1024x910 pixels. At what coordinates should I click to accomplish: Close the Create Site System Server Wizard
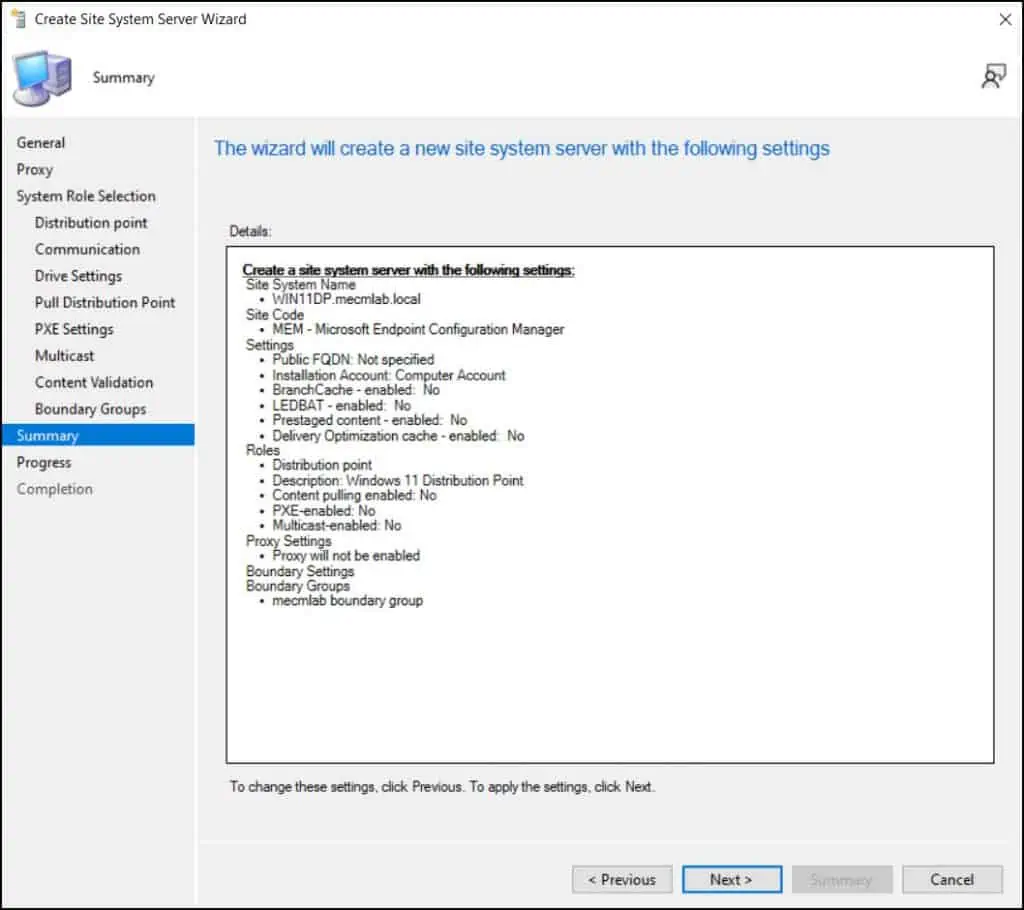click(x=1005, y=19)
